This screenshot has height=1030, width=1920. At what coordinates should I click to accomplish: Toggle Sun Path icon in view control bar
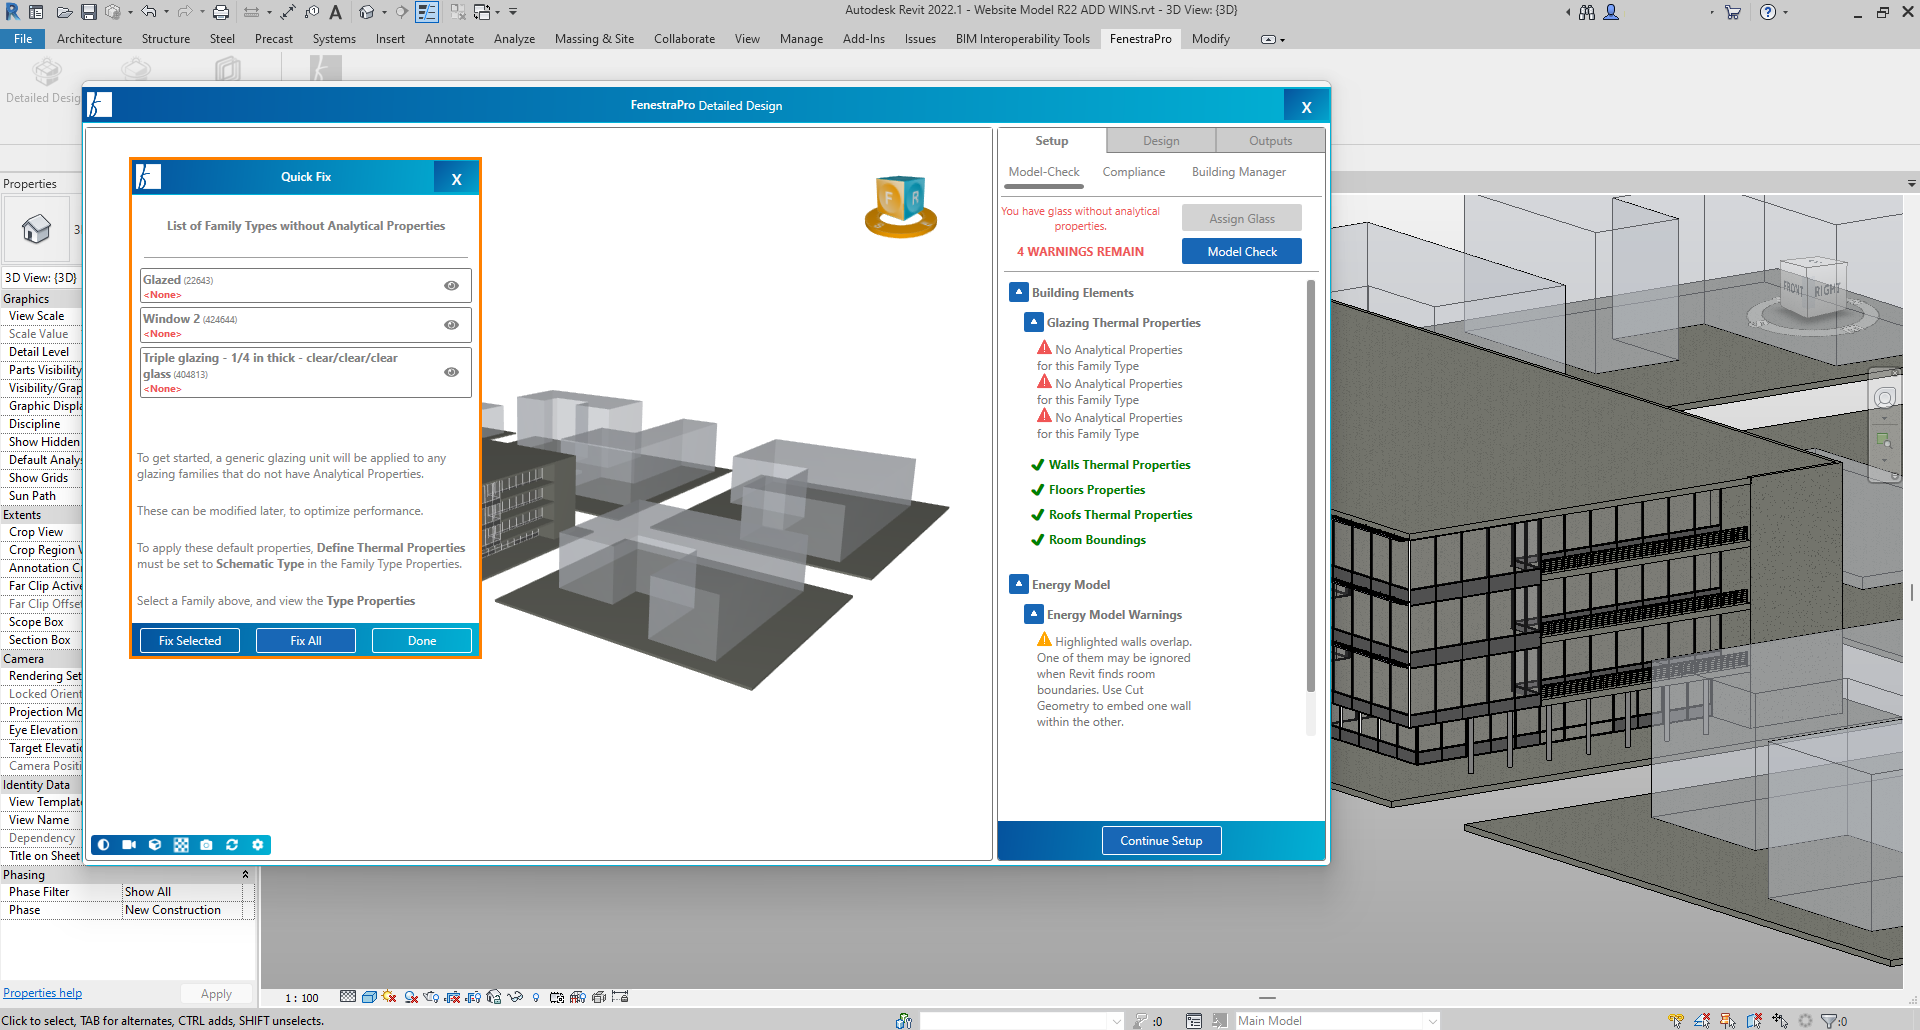coord(389,997)
